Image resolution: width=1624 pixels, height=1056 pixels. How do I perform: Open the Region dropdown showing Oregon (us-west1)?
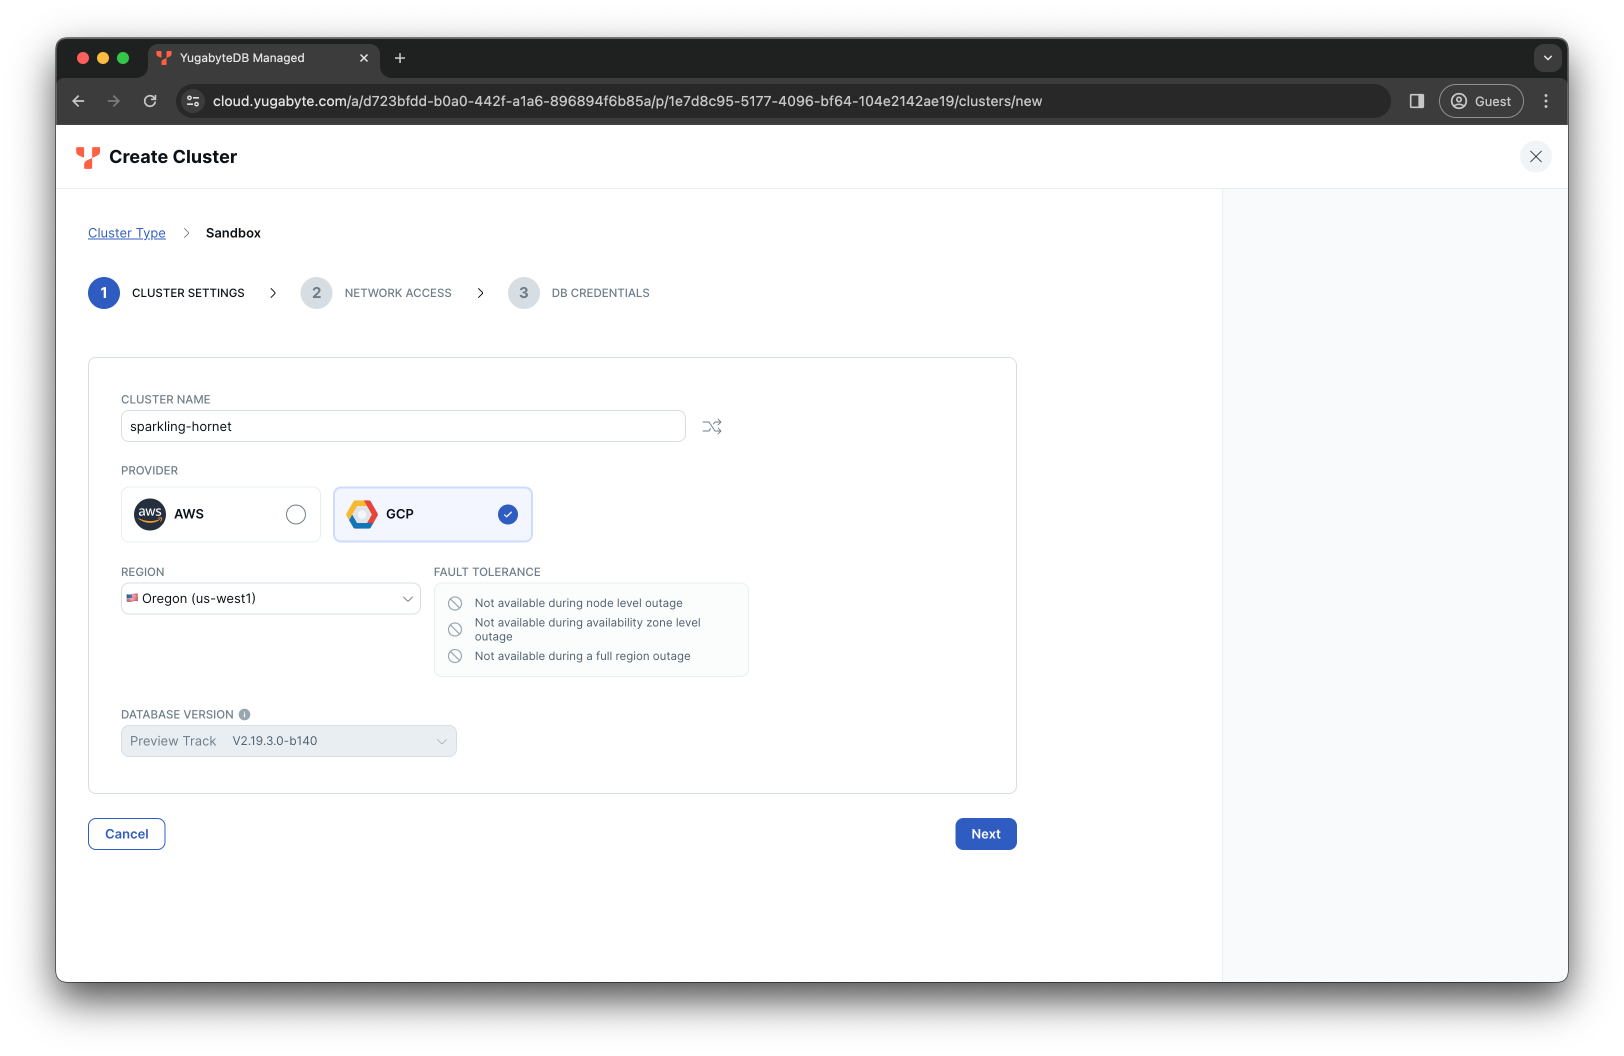270,598
